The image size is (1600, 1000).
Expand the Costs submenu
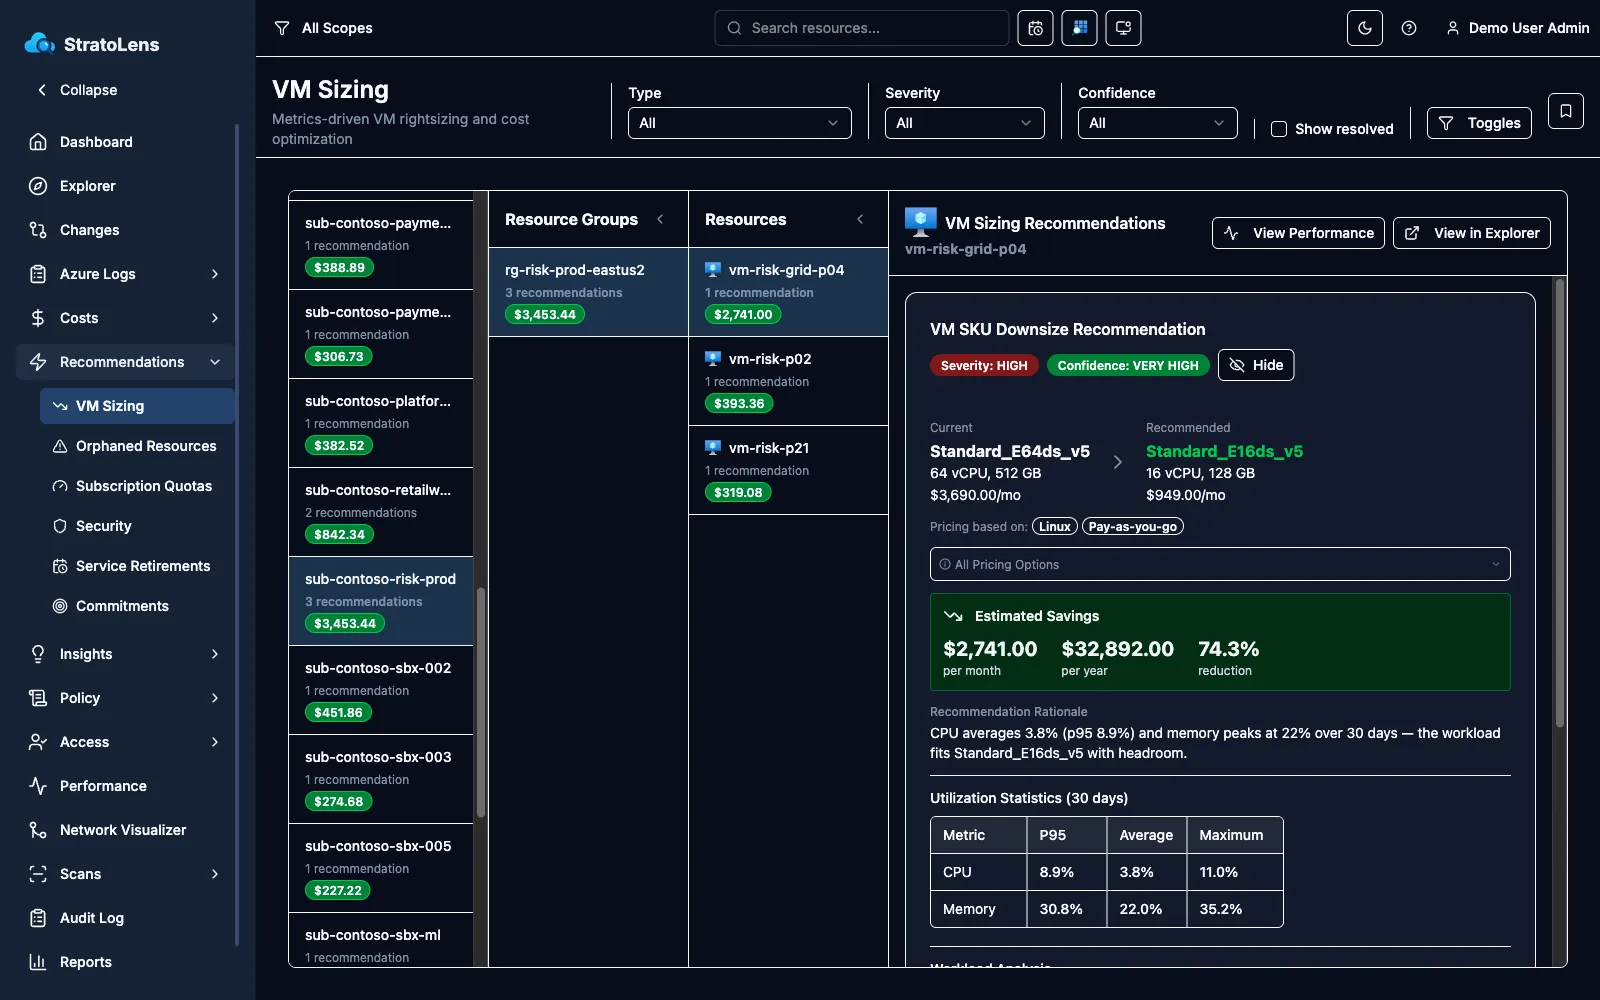126,318
